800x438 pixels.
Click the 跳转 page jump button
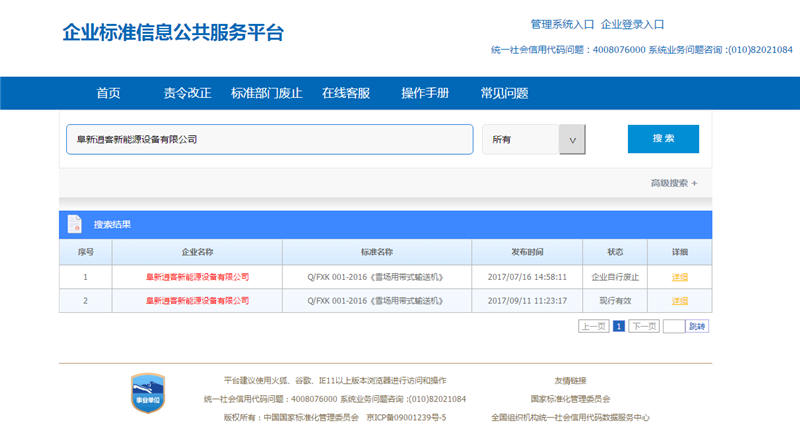(697, 326)
